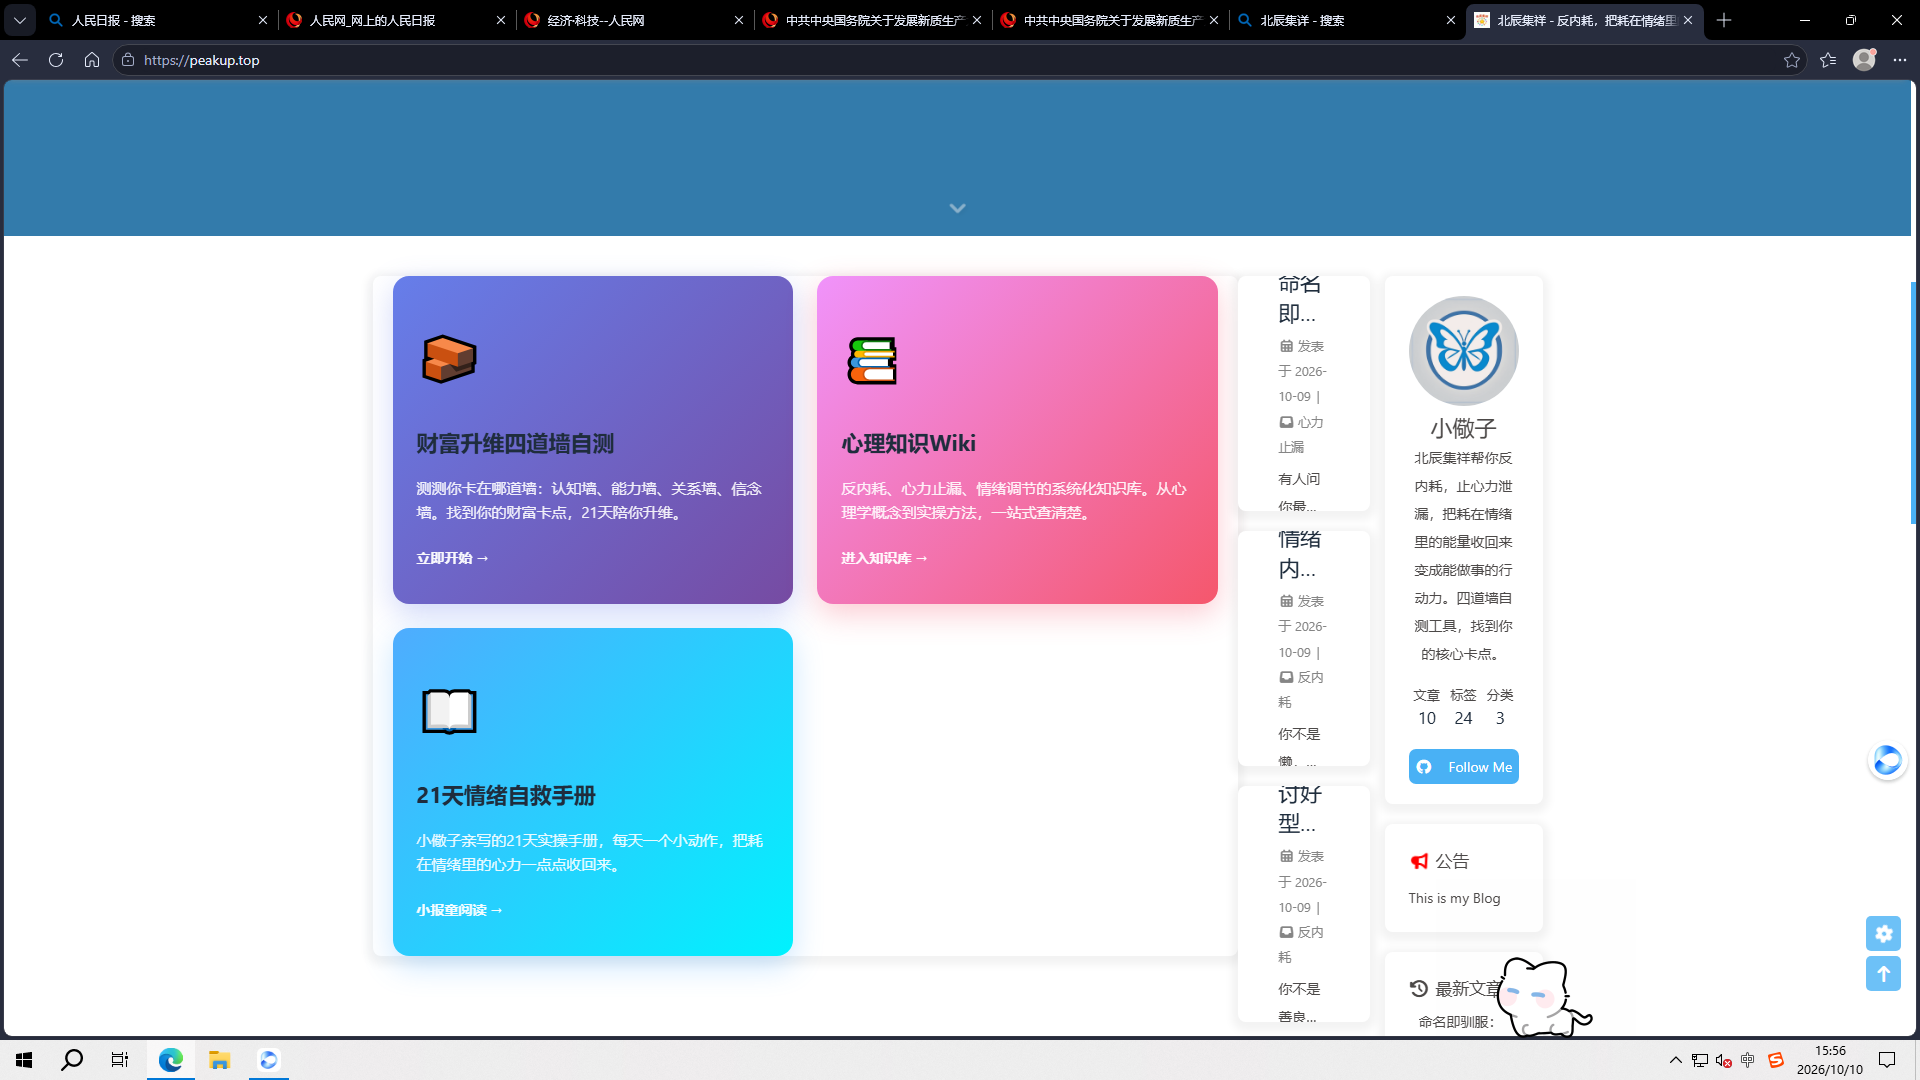Open the 小报童阅读 link
The width and height of the screenshot is (1920, 1080).
coord(459,910)
